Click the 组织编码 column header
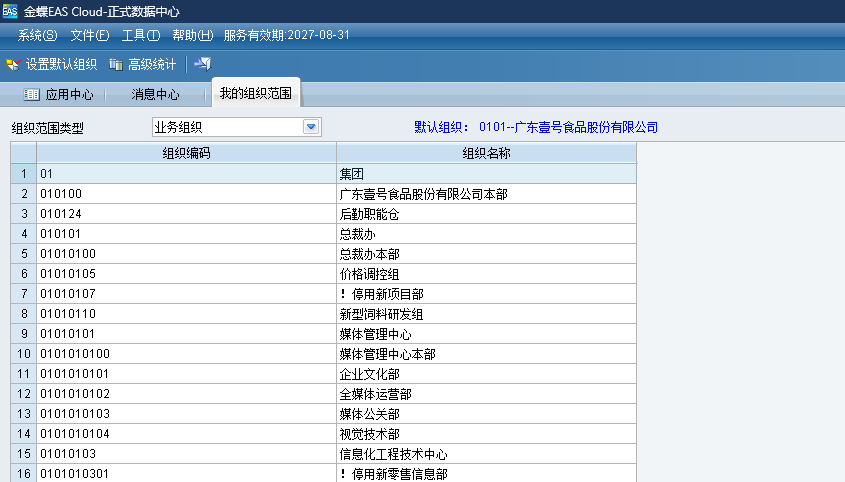Viewport: 845px width, 482px height. (x=186, y=153)
